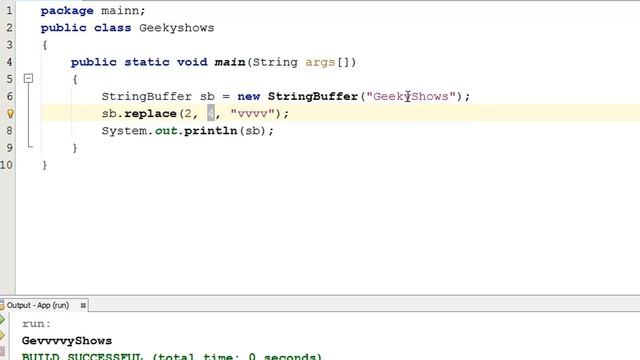Collapse the main method code fold
This screenshot has height=360, width=640.
click(28, 78)
